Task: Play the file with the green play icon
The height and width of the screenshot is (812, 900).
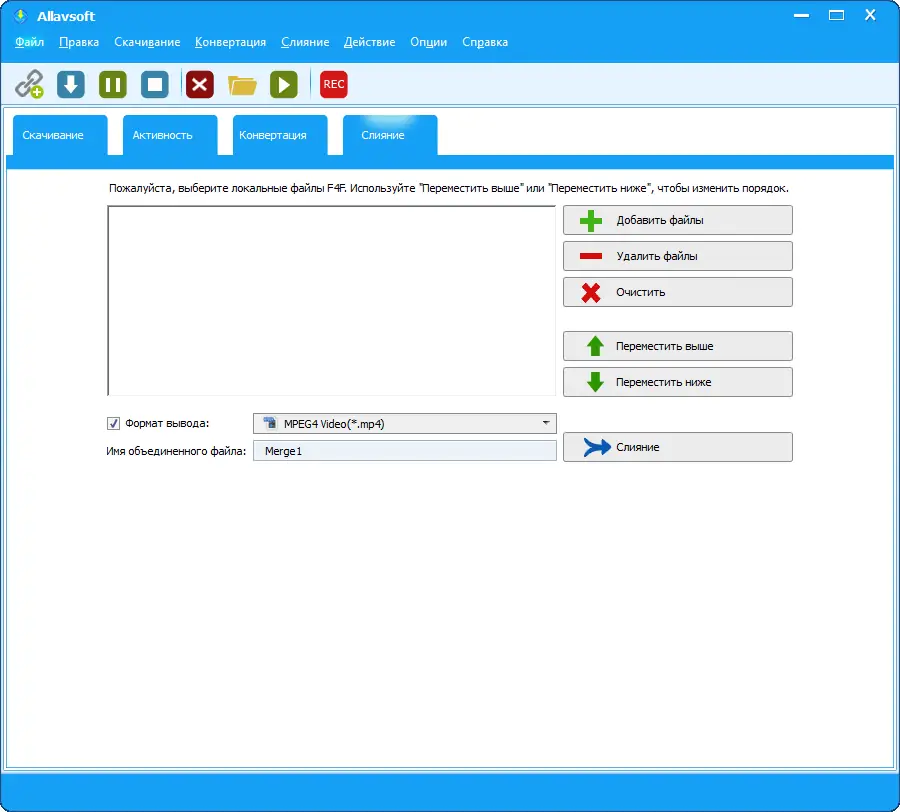Action: pos(284,84)
